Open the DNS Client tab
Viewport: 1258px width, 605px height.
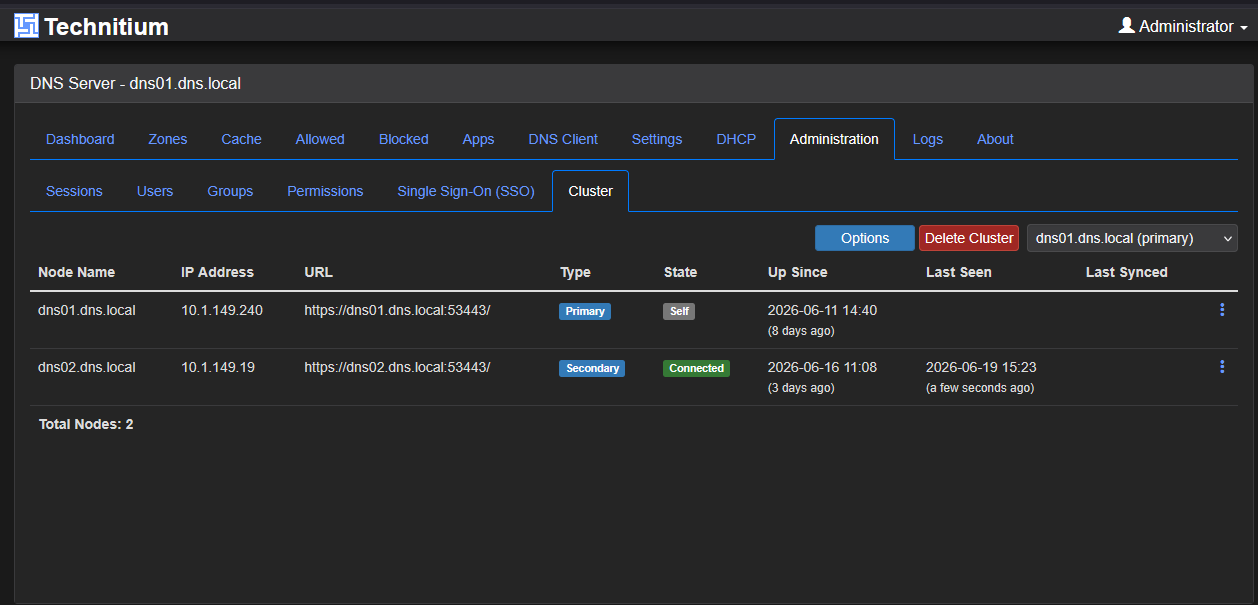[563, 139]
